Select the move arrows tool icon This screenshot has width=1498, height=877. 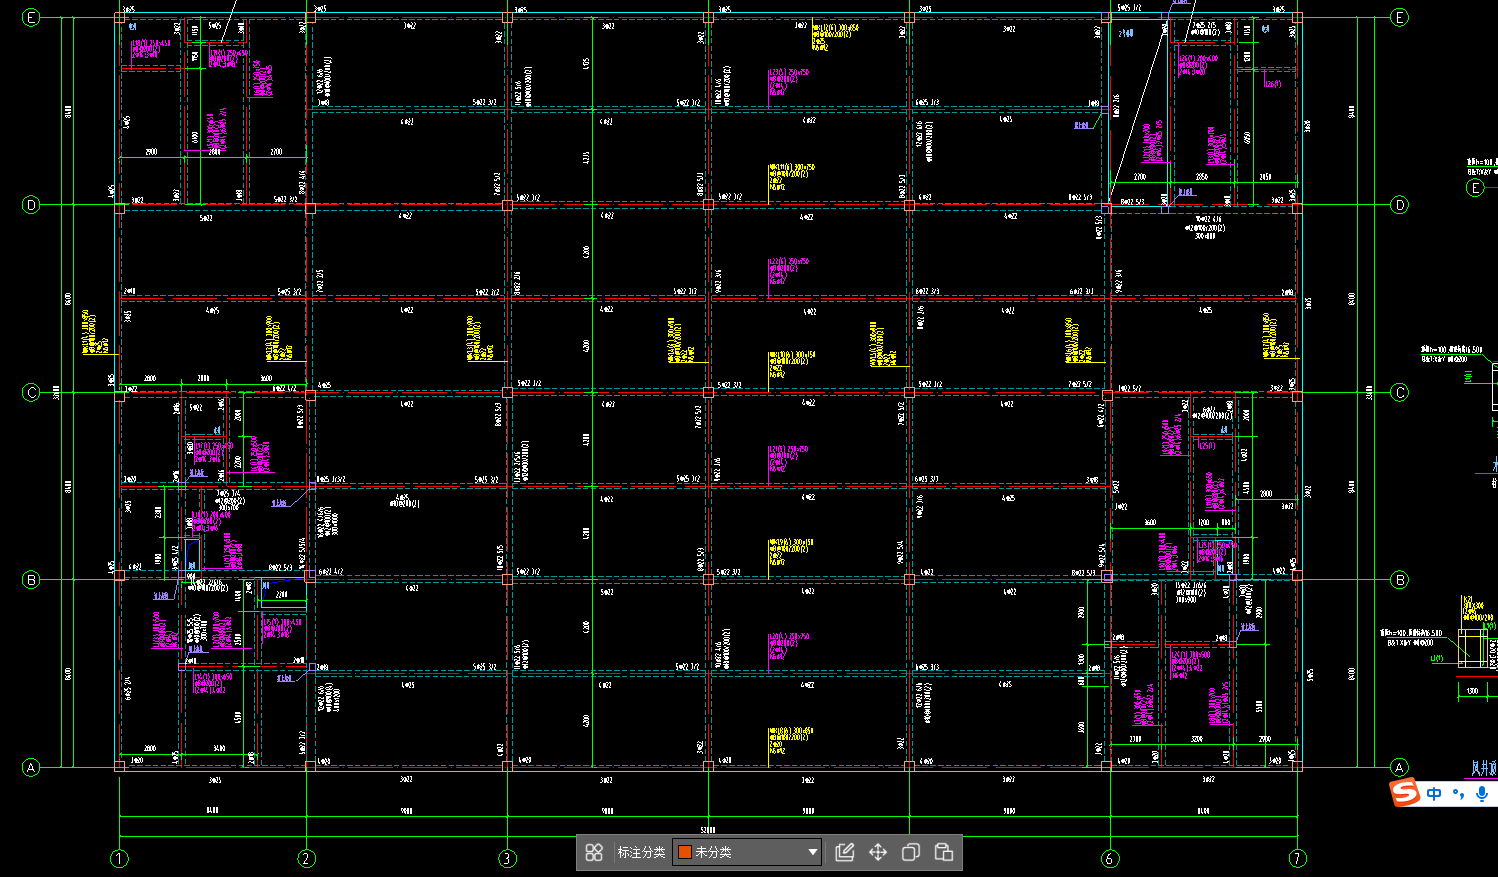878,852
